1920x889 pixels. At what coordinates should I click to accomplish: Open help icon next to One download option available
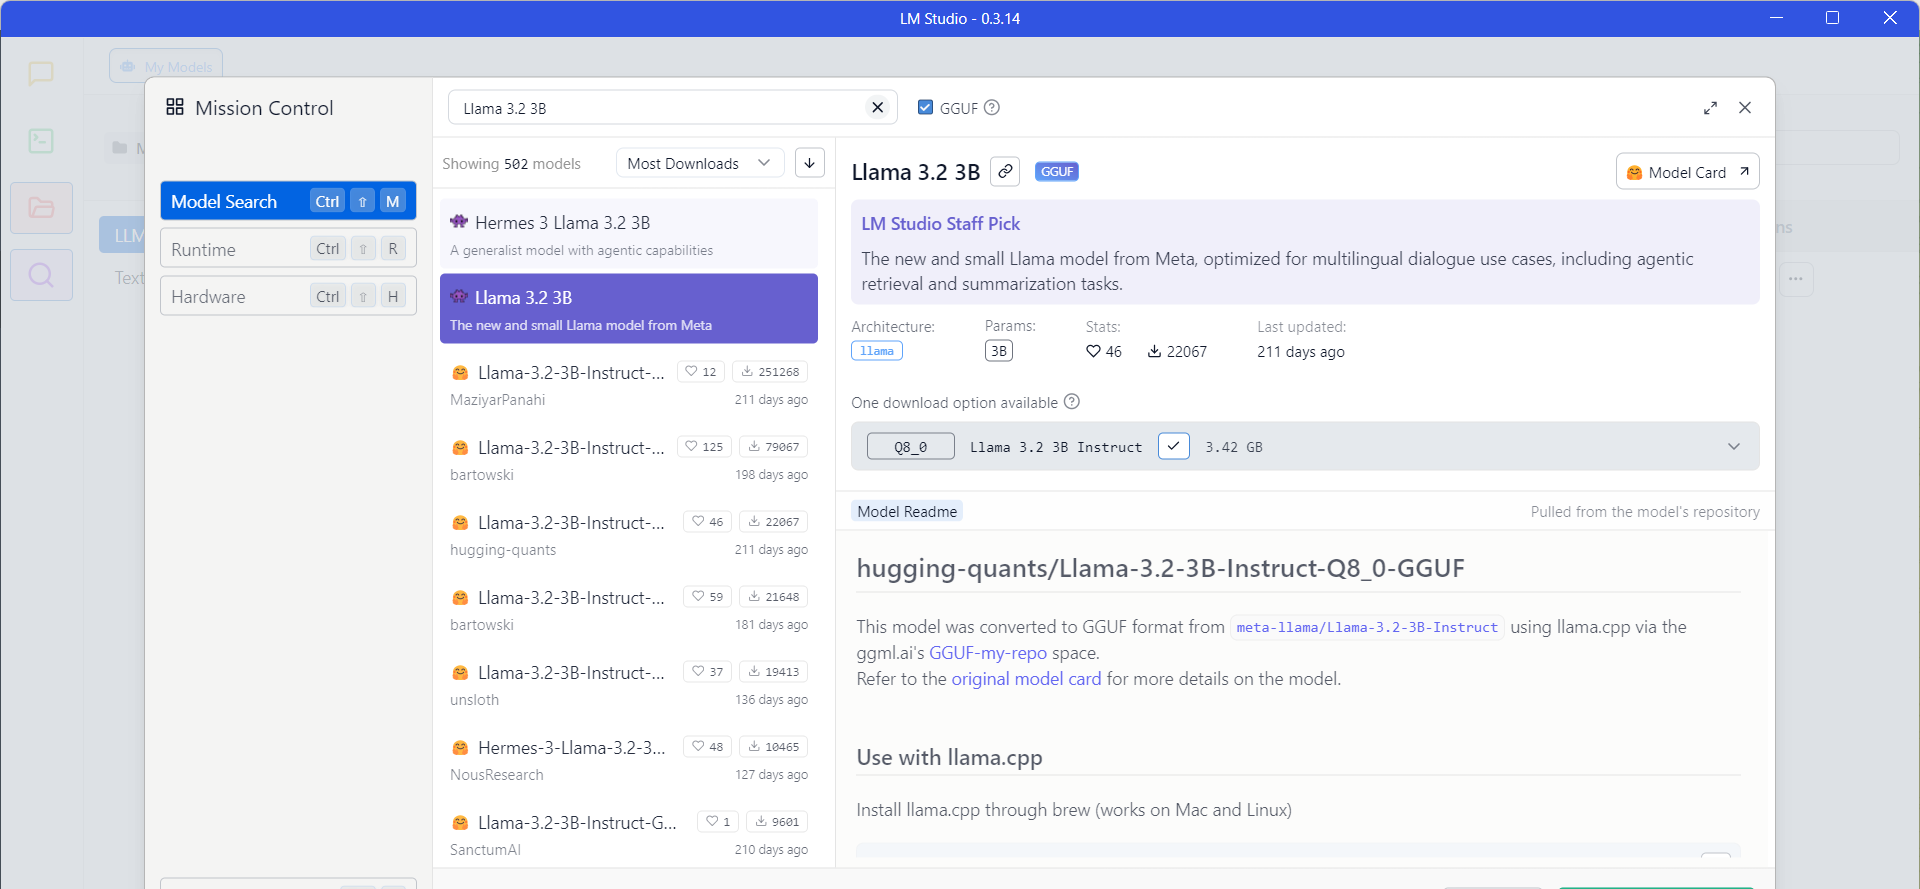pos(1072,402)
